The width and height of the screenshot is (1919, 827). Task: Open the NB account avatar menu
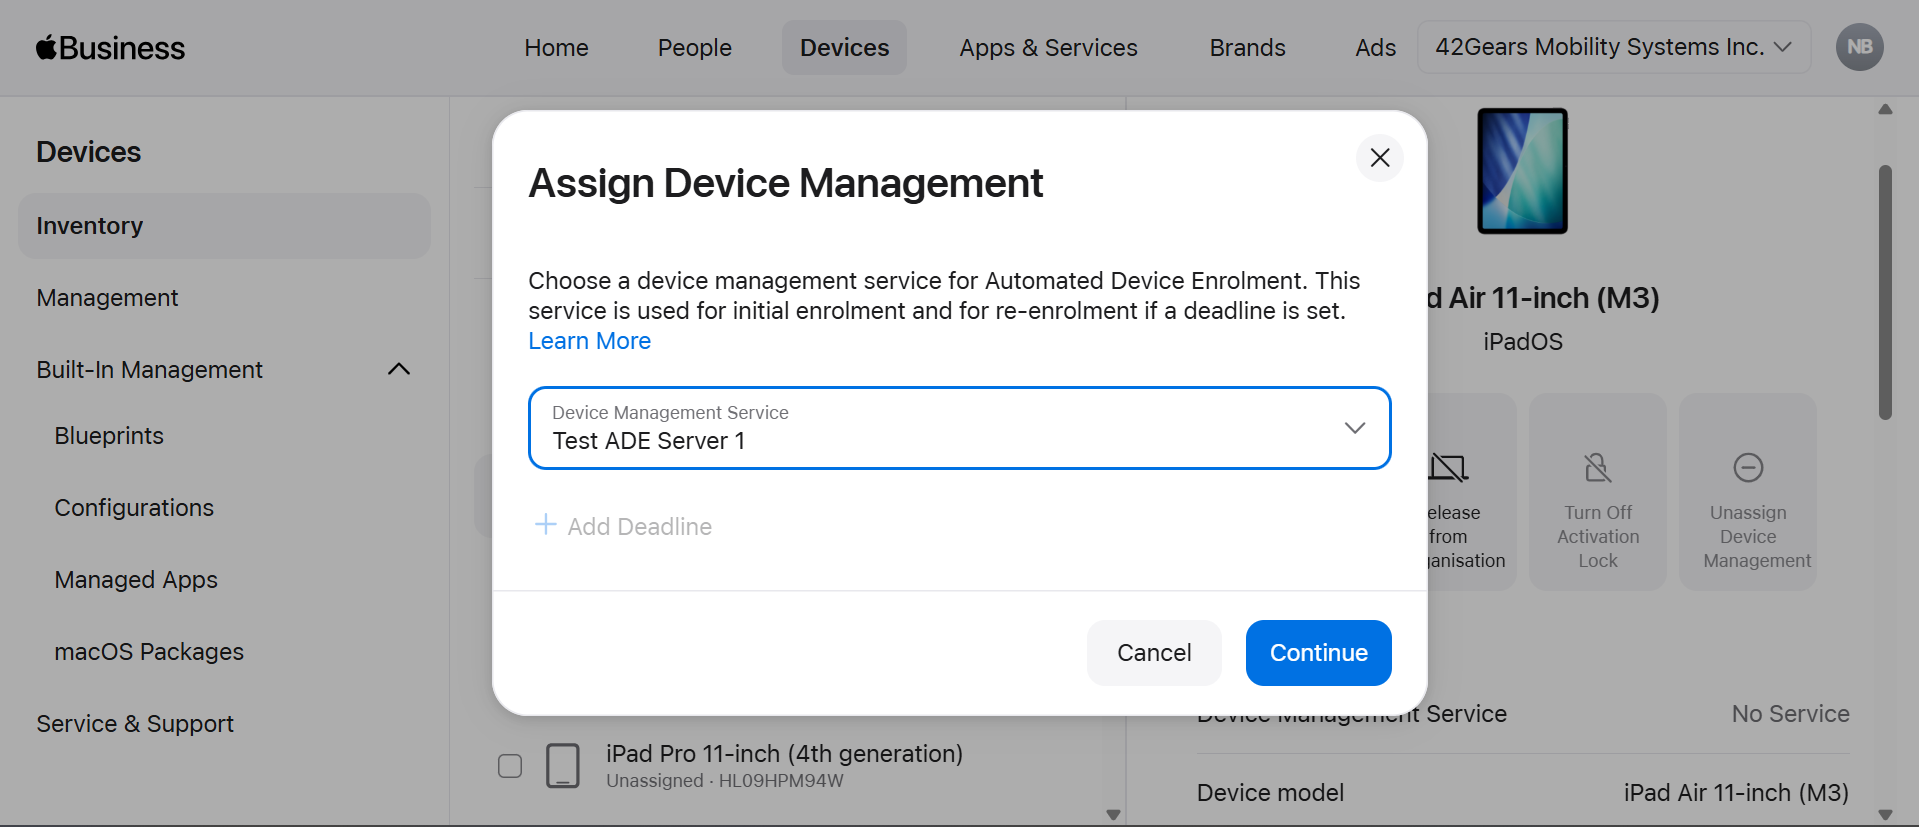[x=1859, y=47]
